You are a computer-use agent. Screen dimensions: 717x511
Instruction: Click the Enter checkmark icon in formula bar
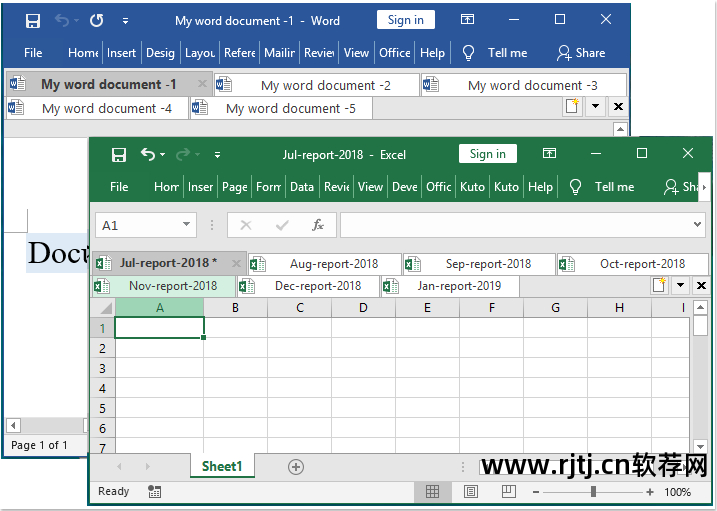point(282,225)
